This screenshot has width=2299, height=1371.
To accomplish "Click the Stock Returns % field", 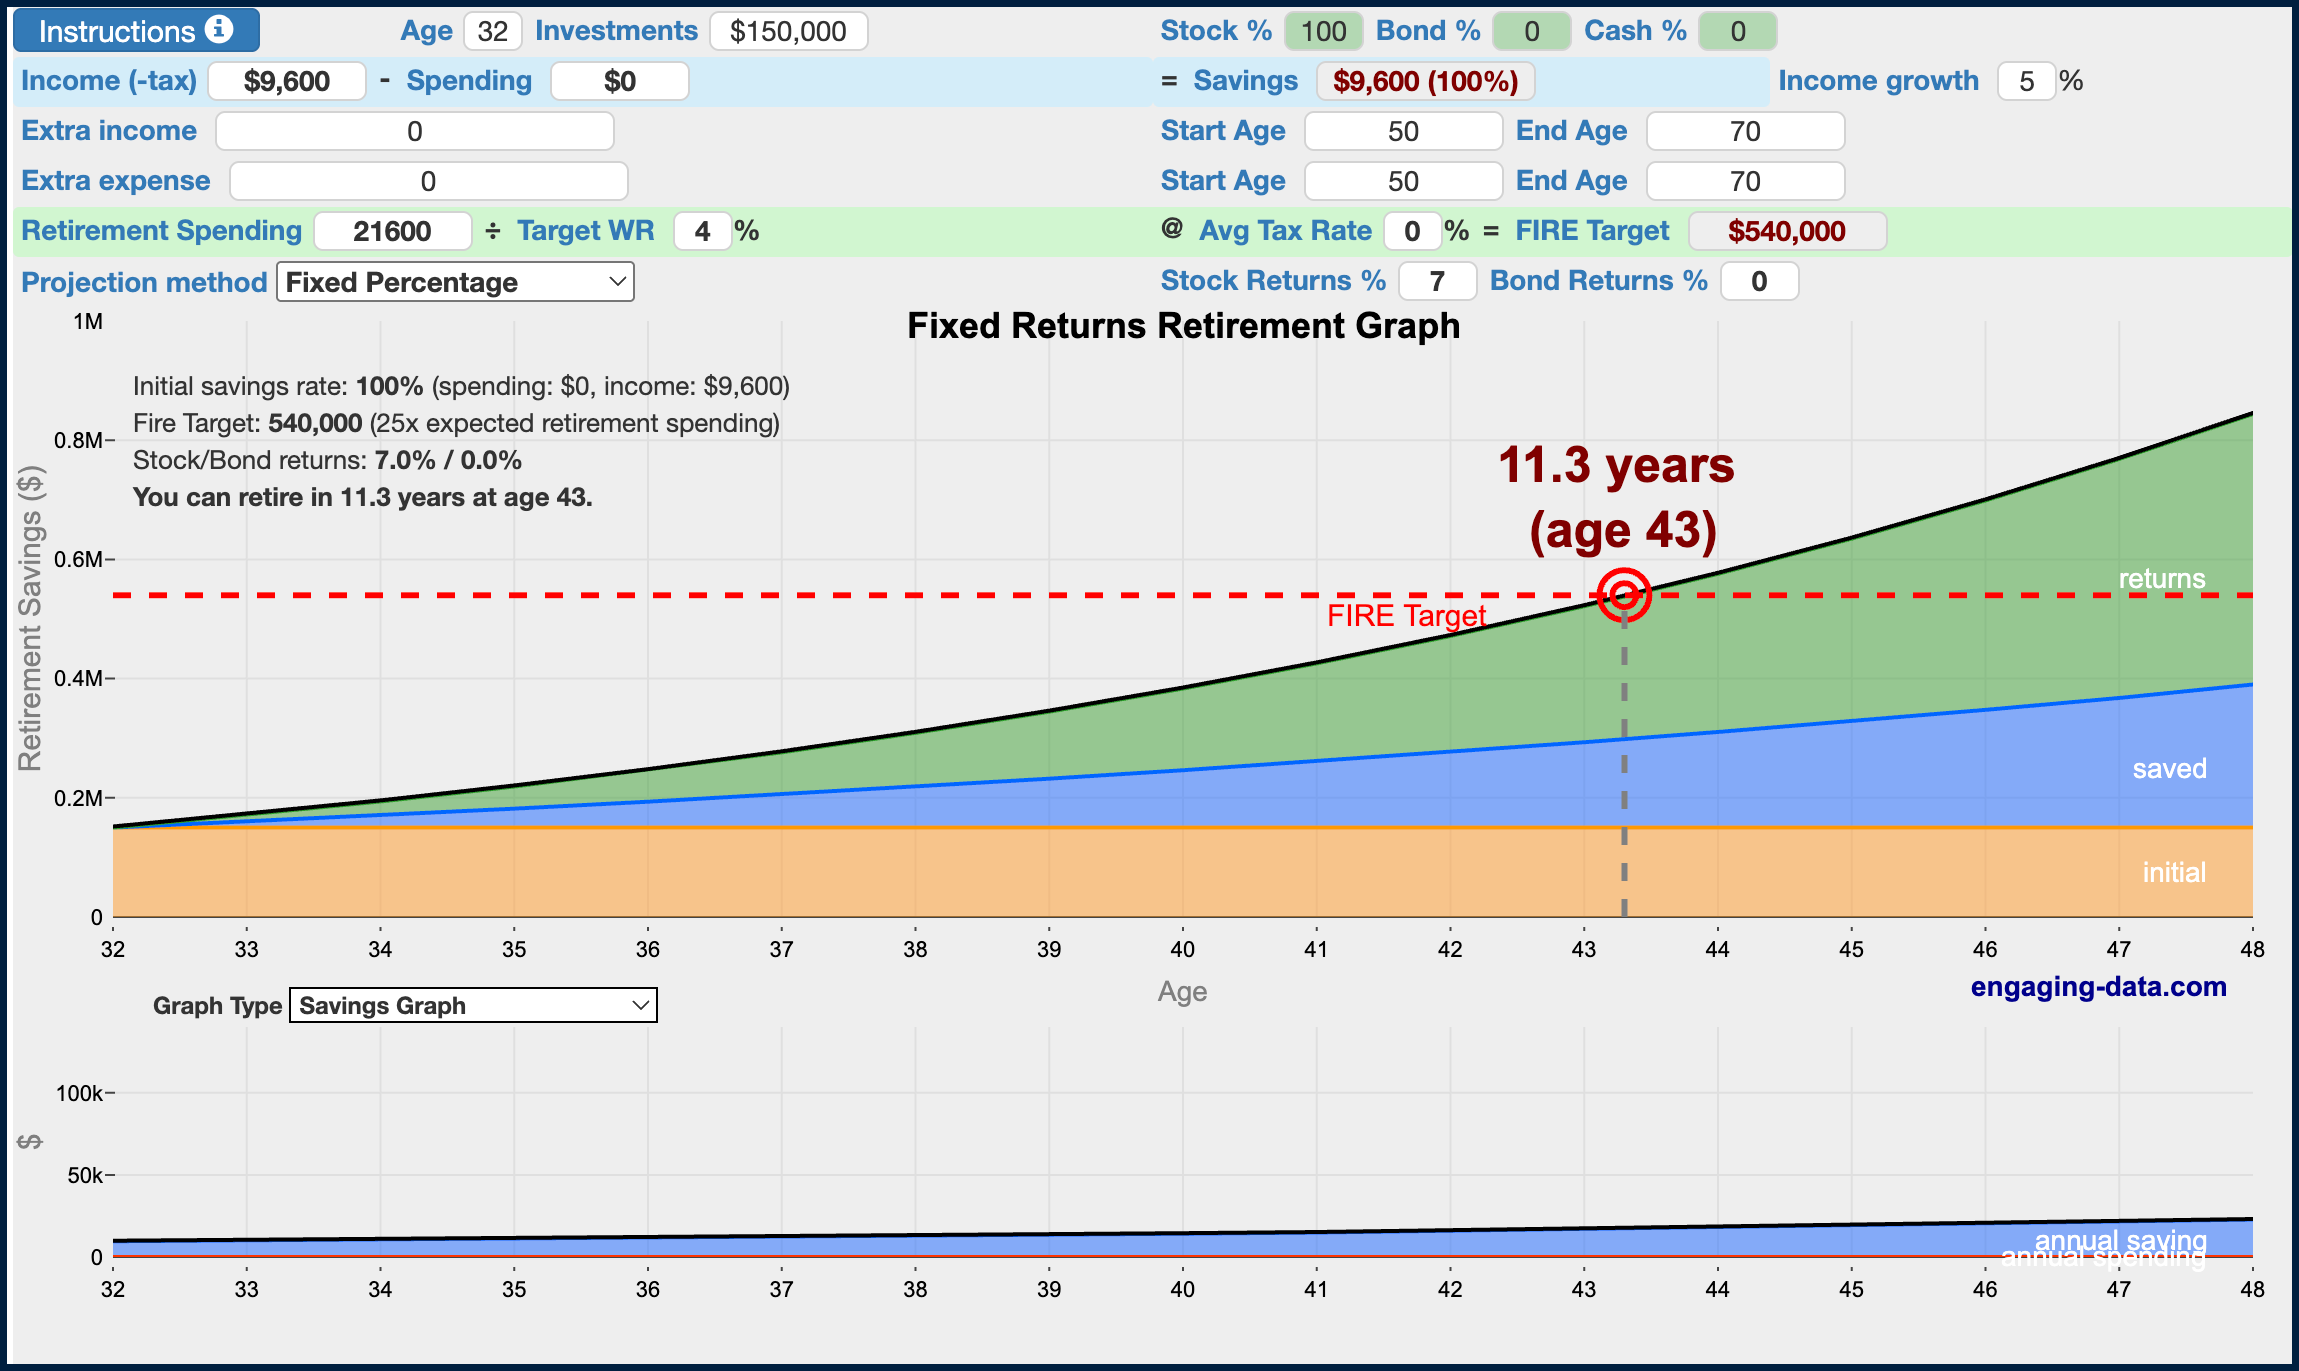I will [1437, 281].
